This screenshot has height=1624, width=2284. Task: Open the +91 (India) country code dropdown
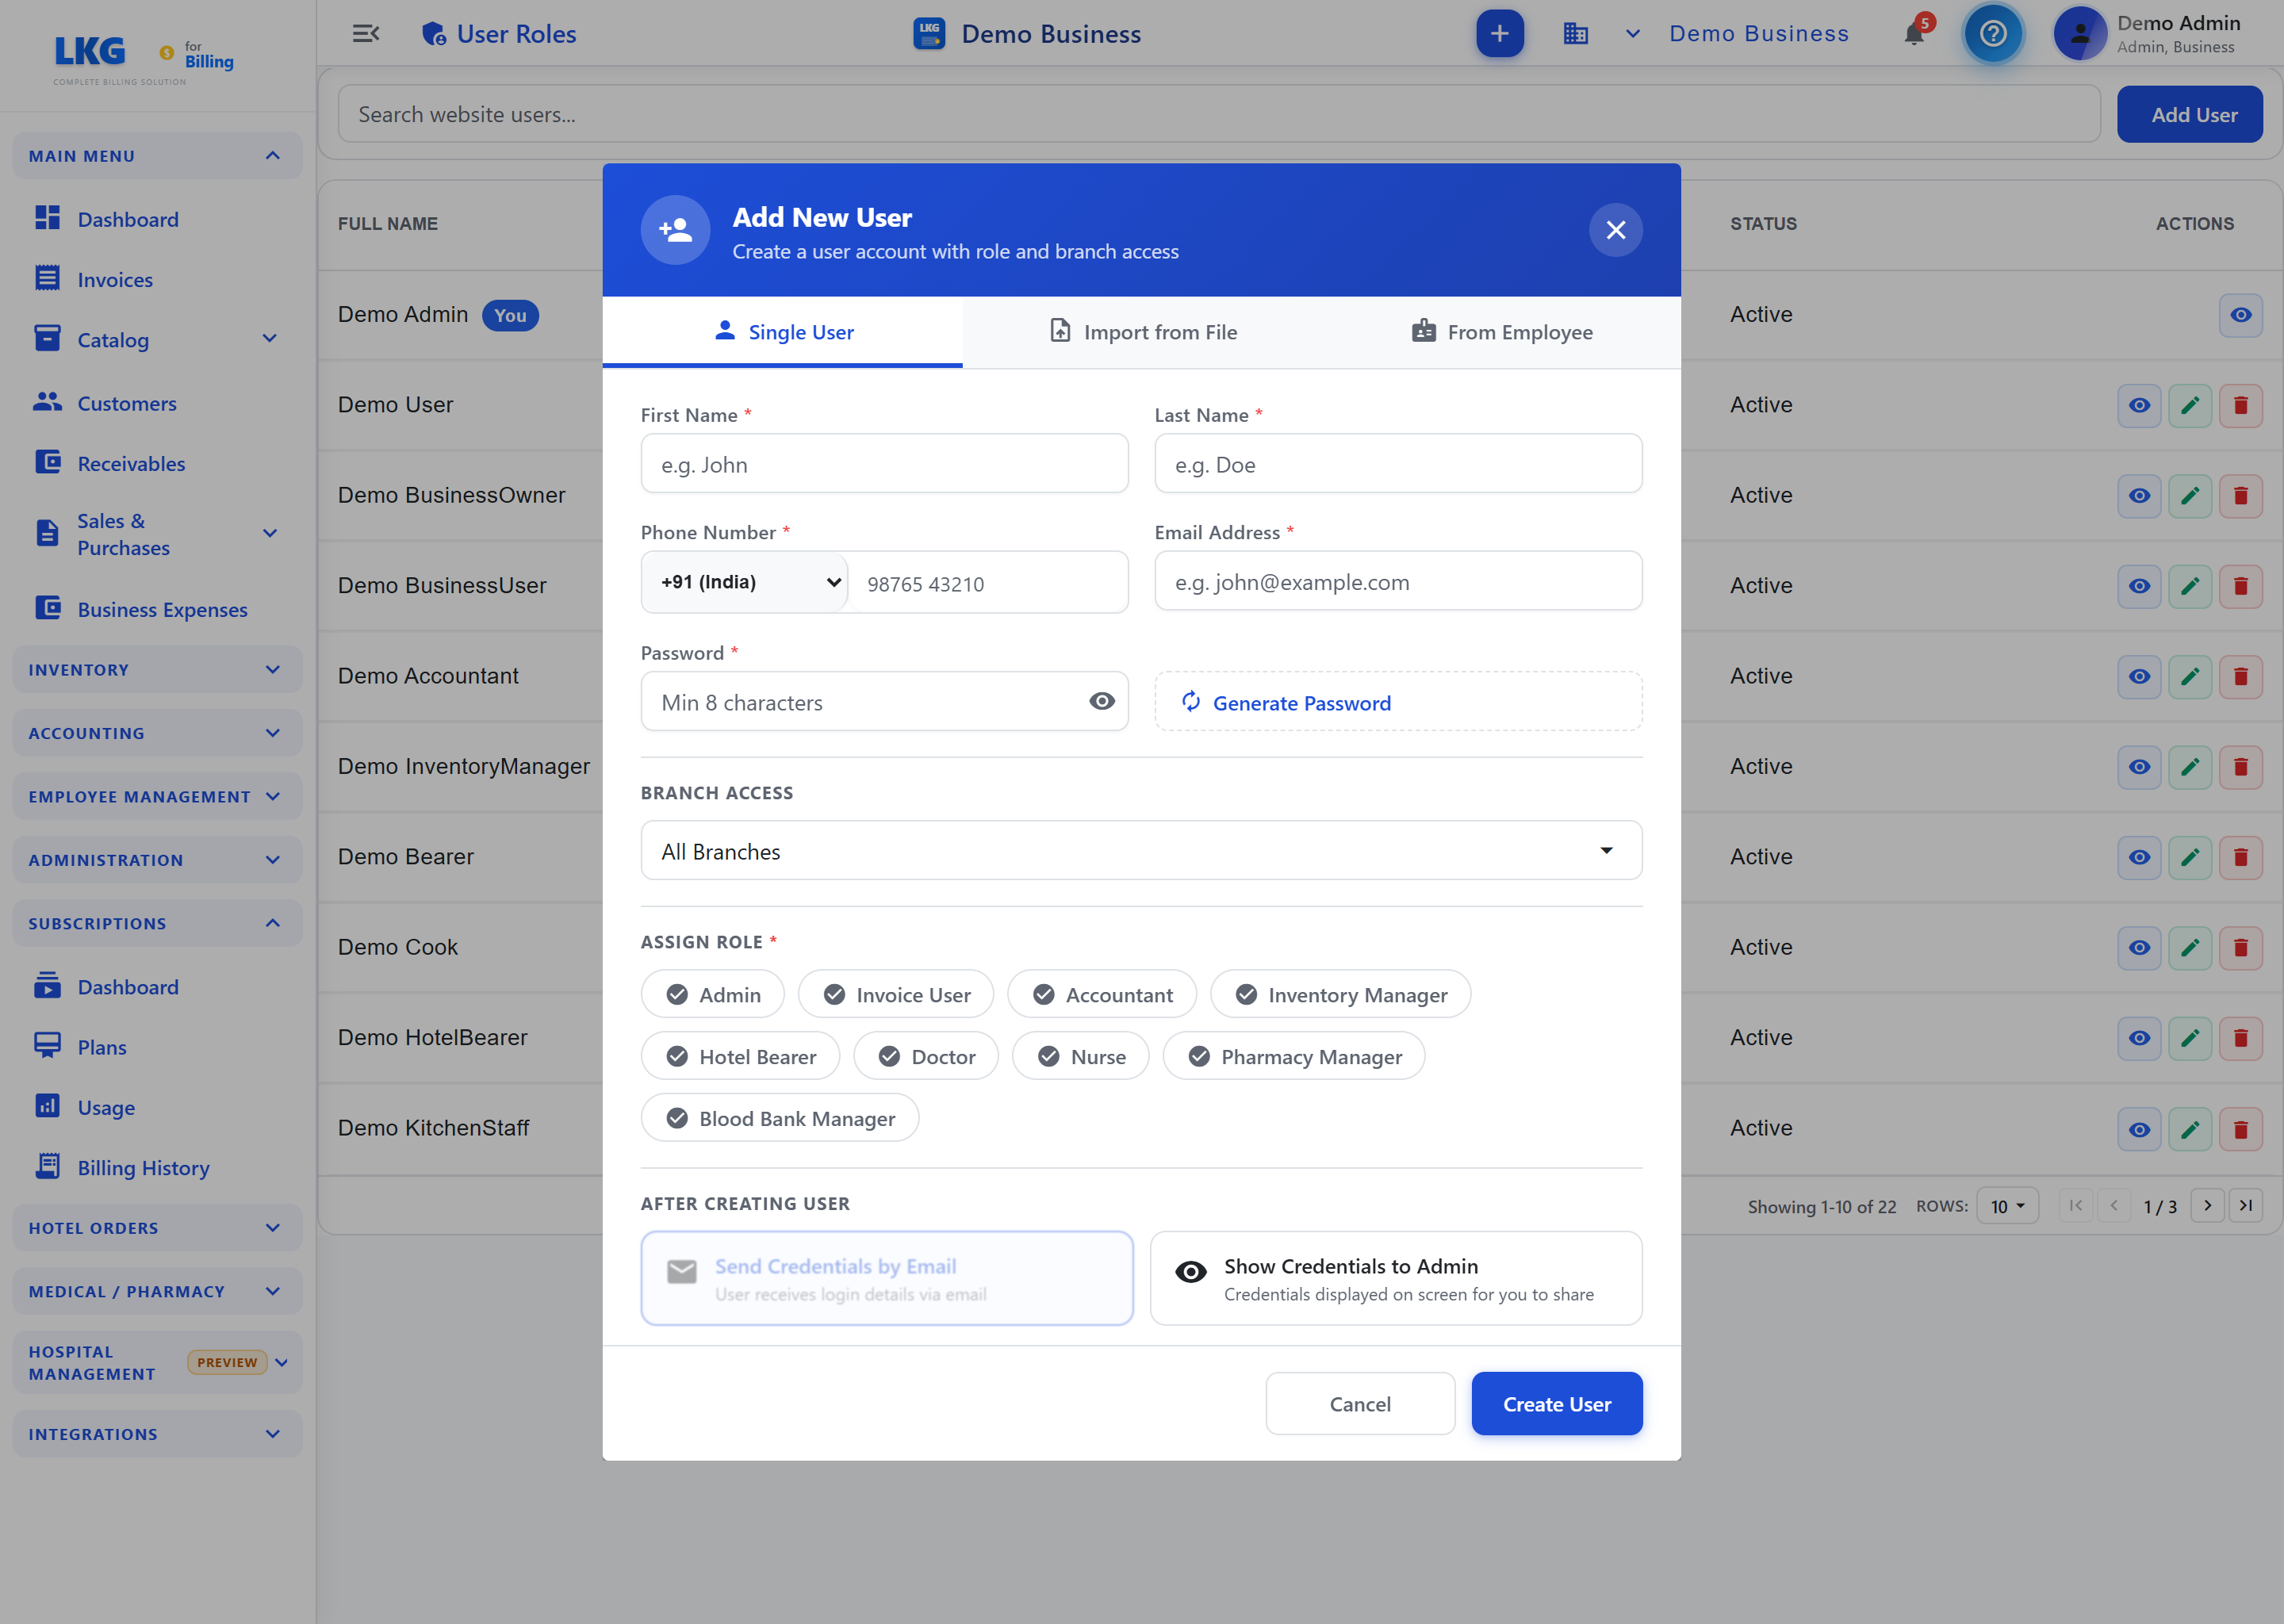point(745,582)
